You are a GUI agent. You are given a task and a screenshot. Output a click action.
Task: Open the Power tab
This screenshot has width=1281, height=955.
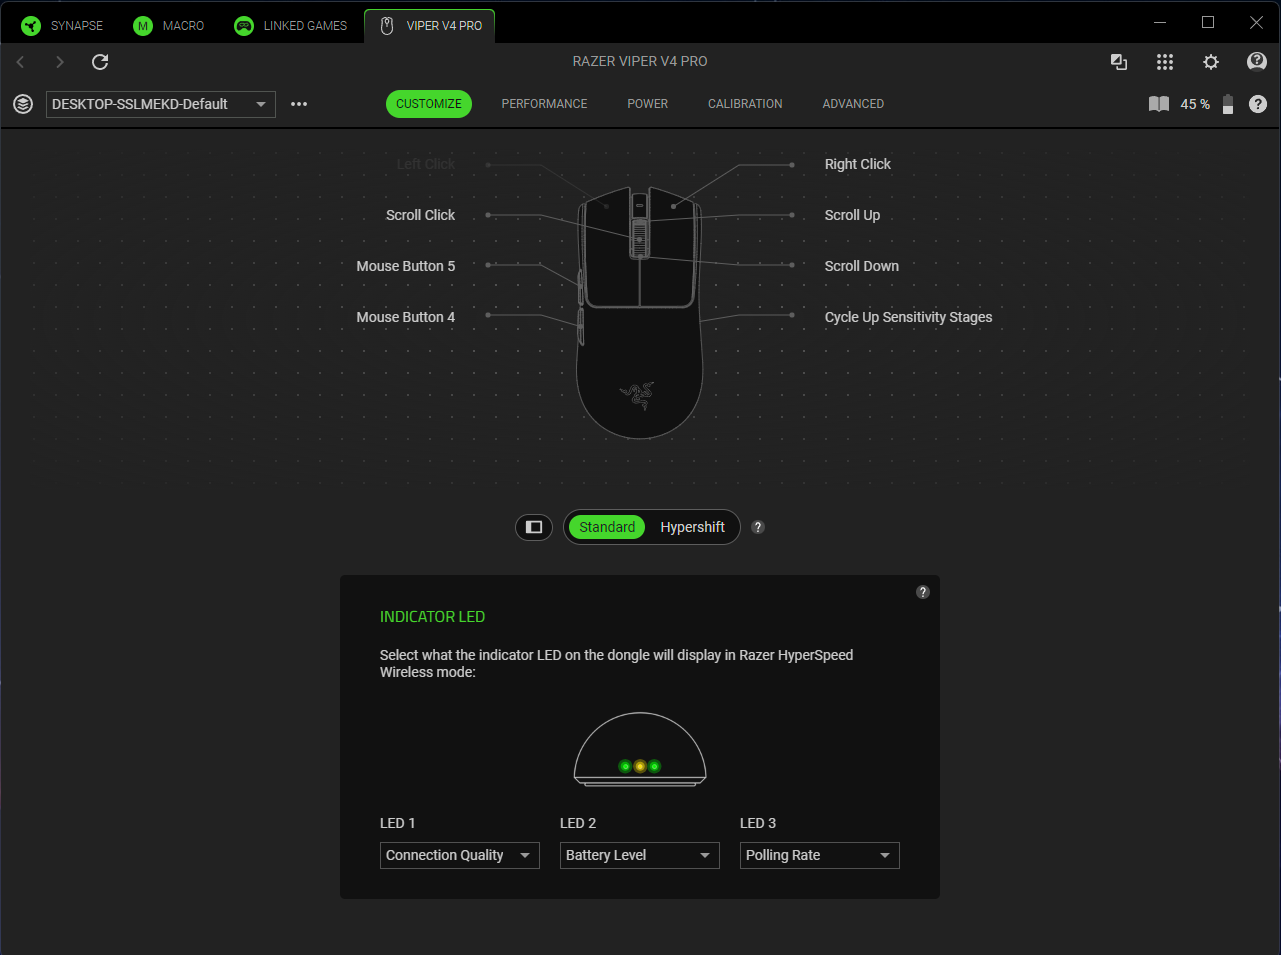[x=648, y=104]
